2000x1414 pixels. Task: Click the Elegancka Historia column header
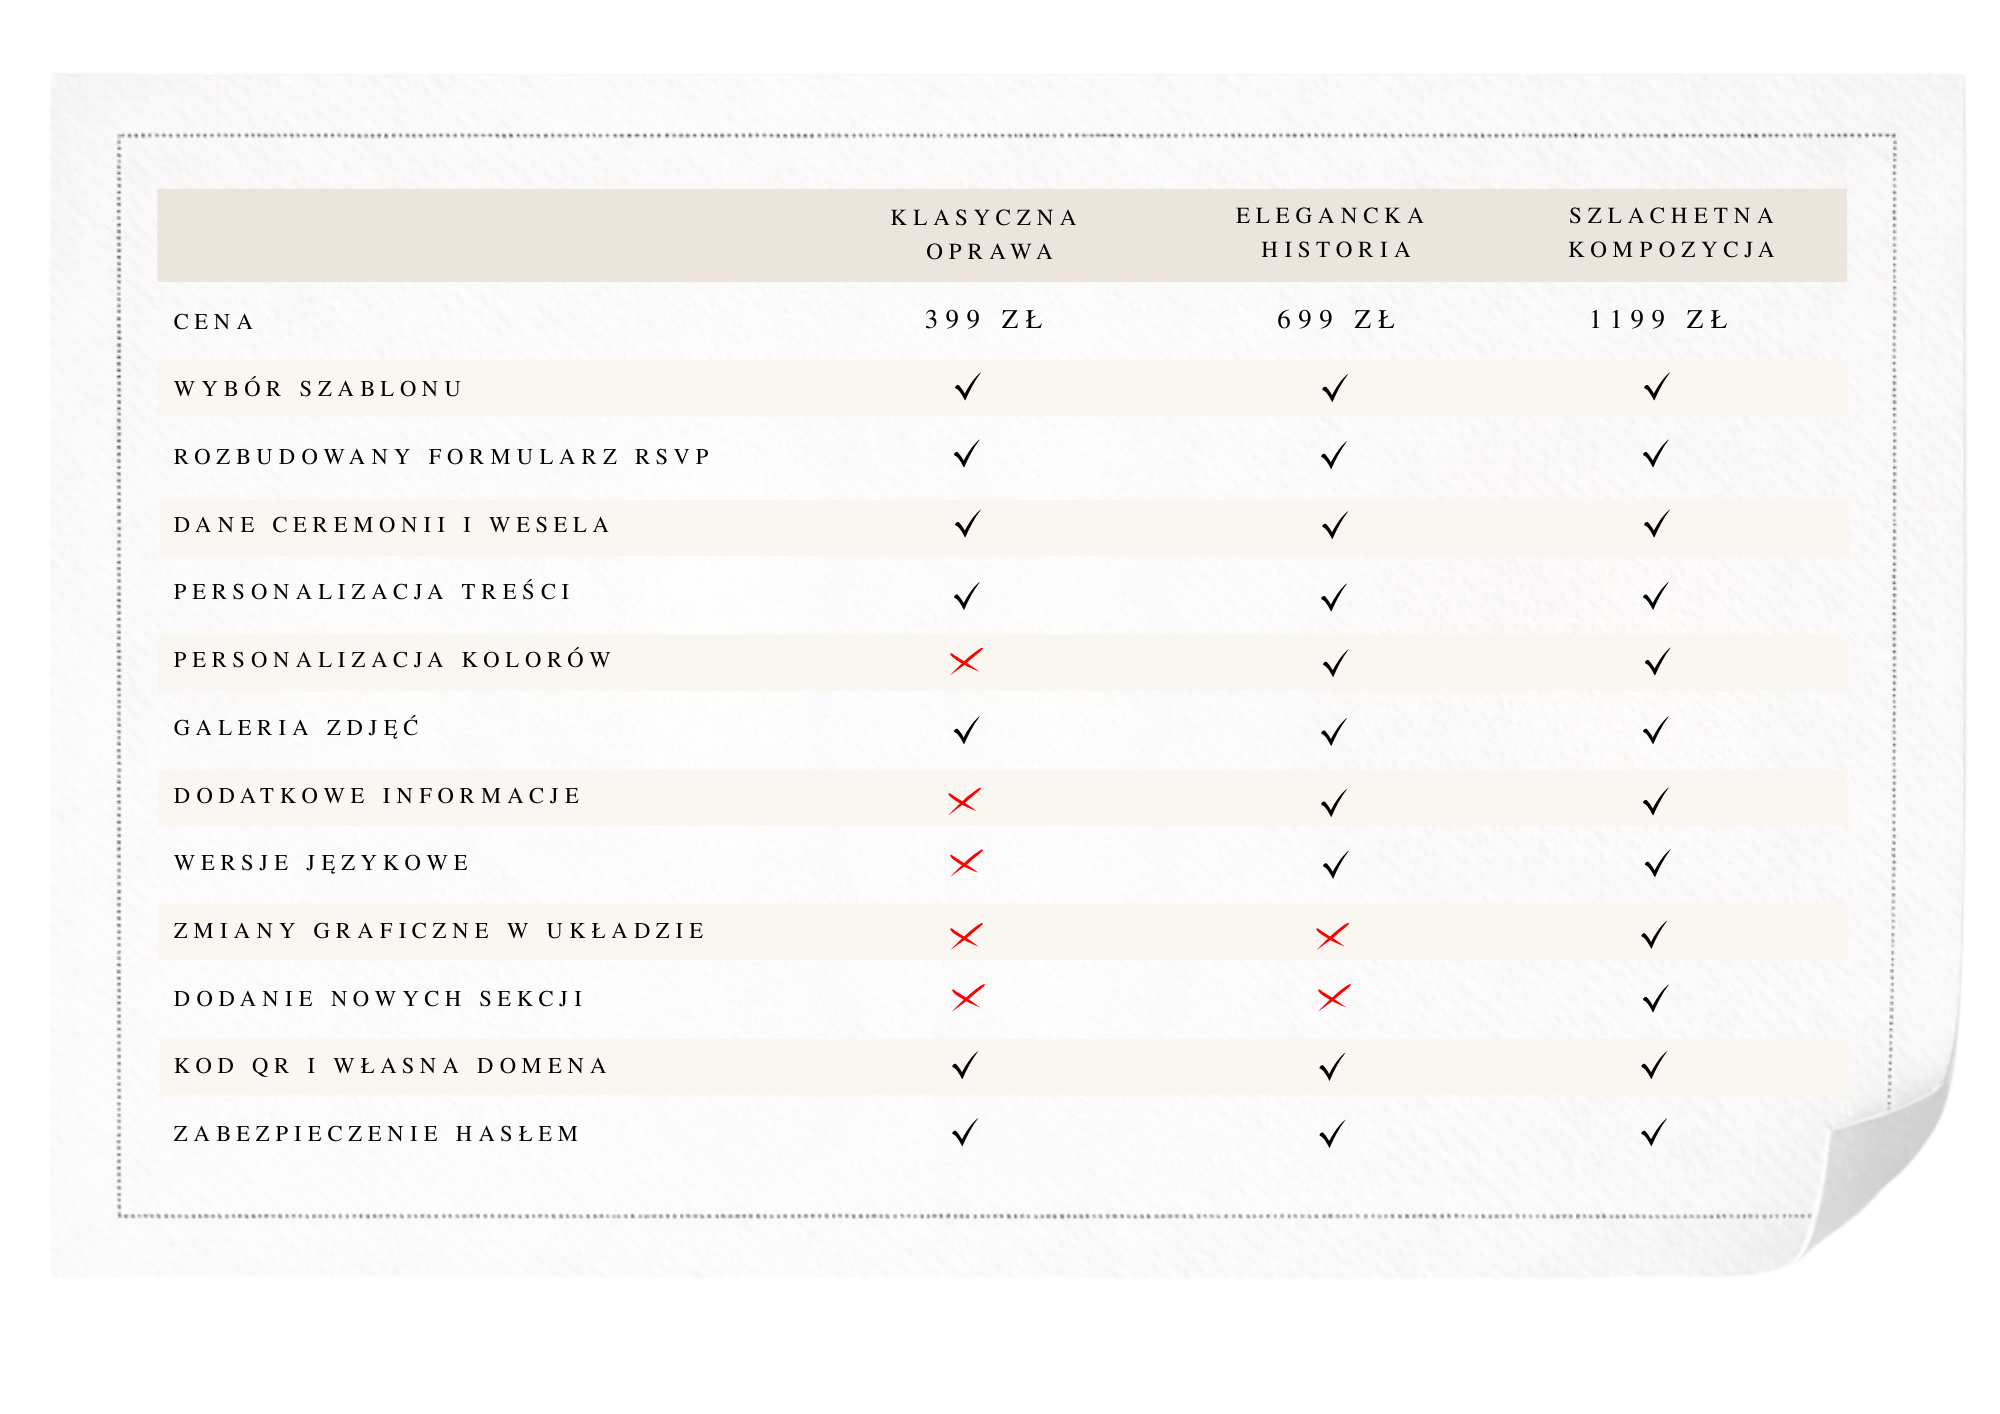tap(1333, 233)
